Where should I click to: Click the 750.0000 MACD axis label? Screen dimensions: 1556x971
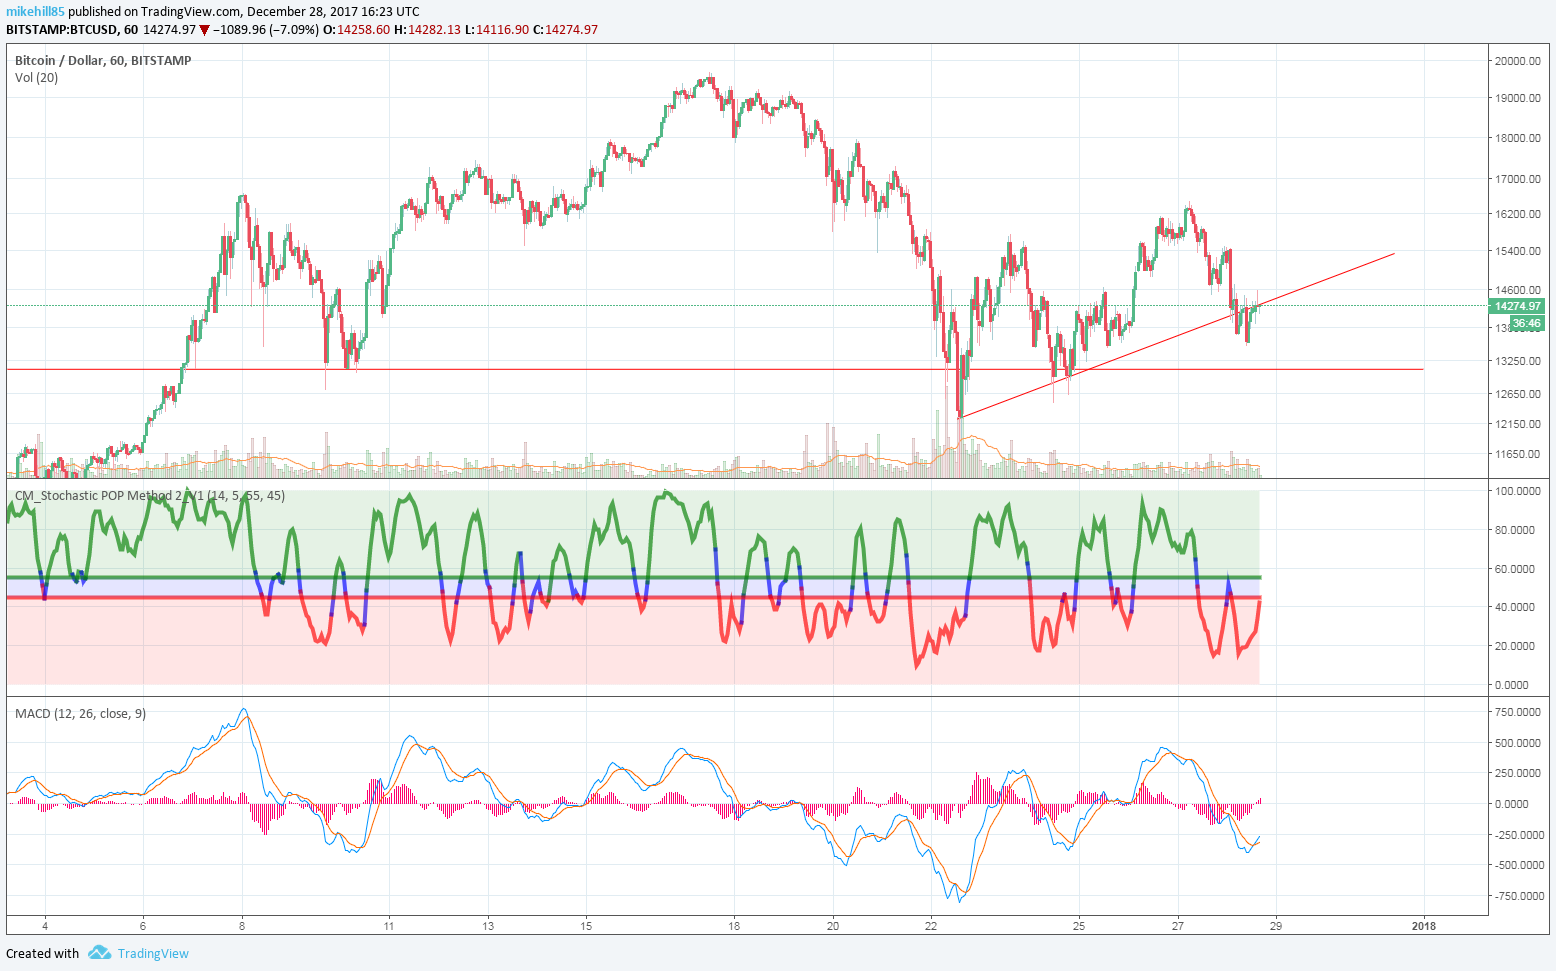(x=1517, y=712)
